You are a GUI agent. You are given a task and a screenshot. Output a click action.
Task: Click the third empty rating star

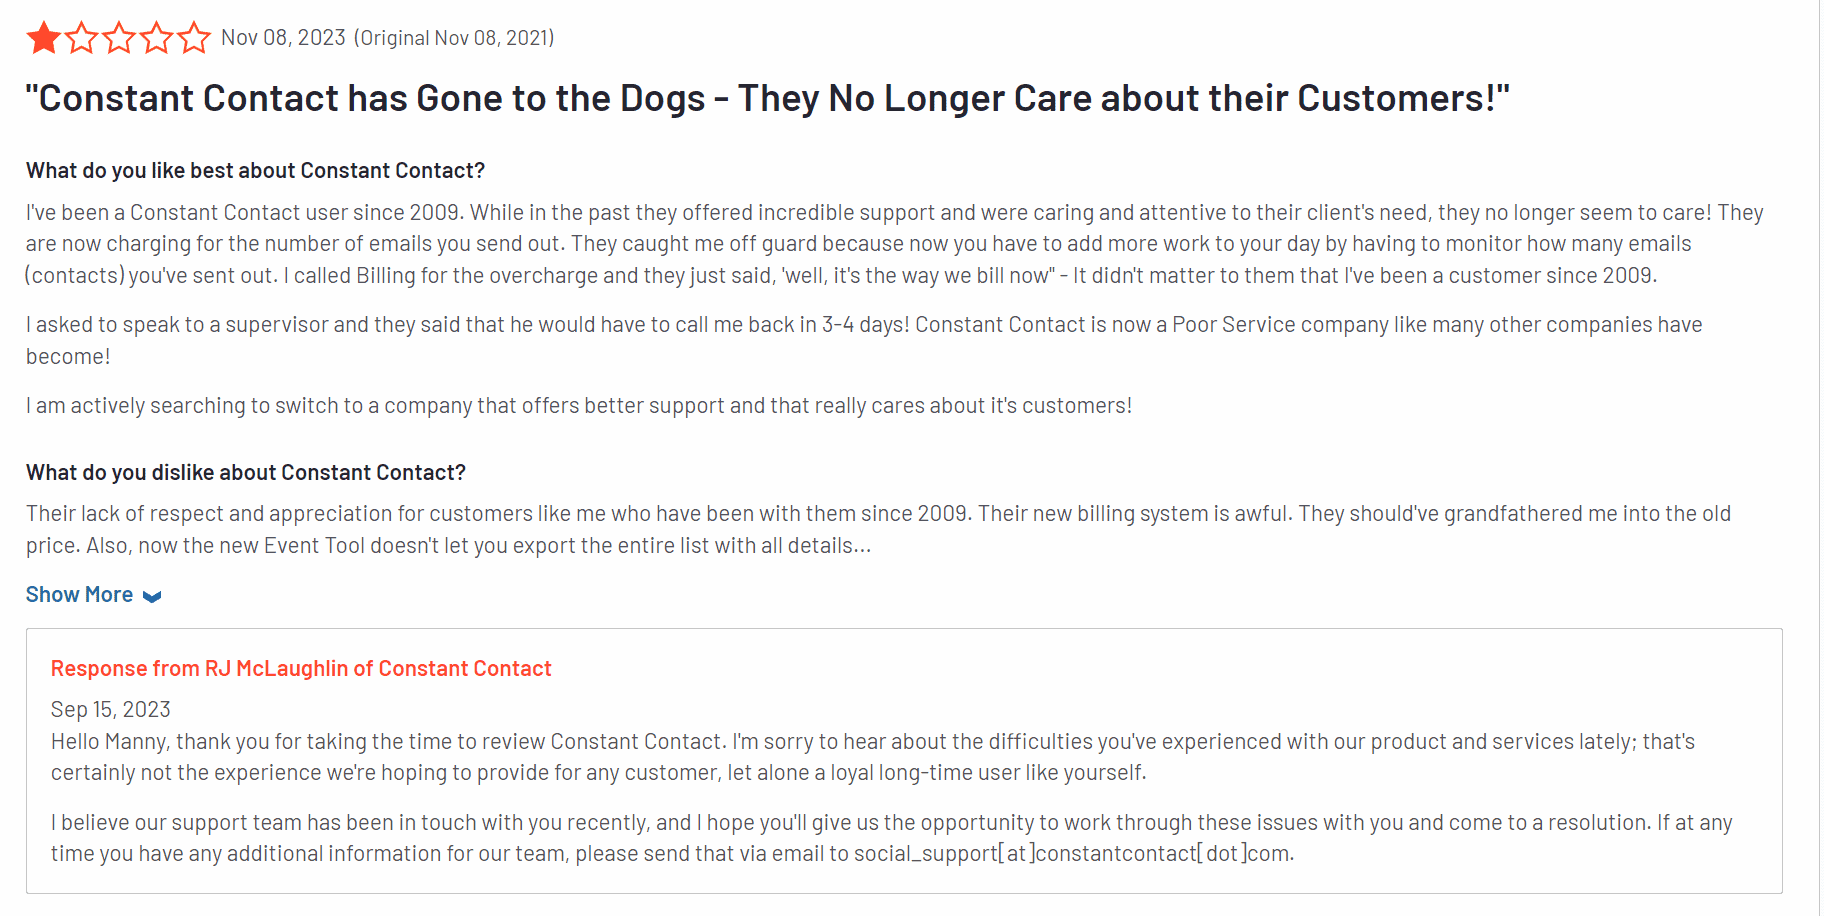click(119, 38)
